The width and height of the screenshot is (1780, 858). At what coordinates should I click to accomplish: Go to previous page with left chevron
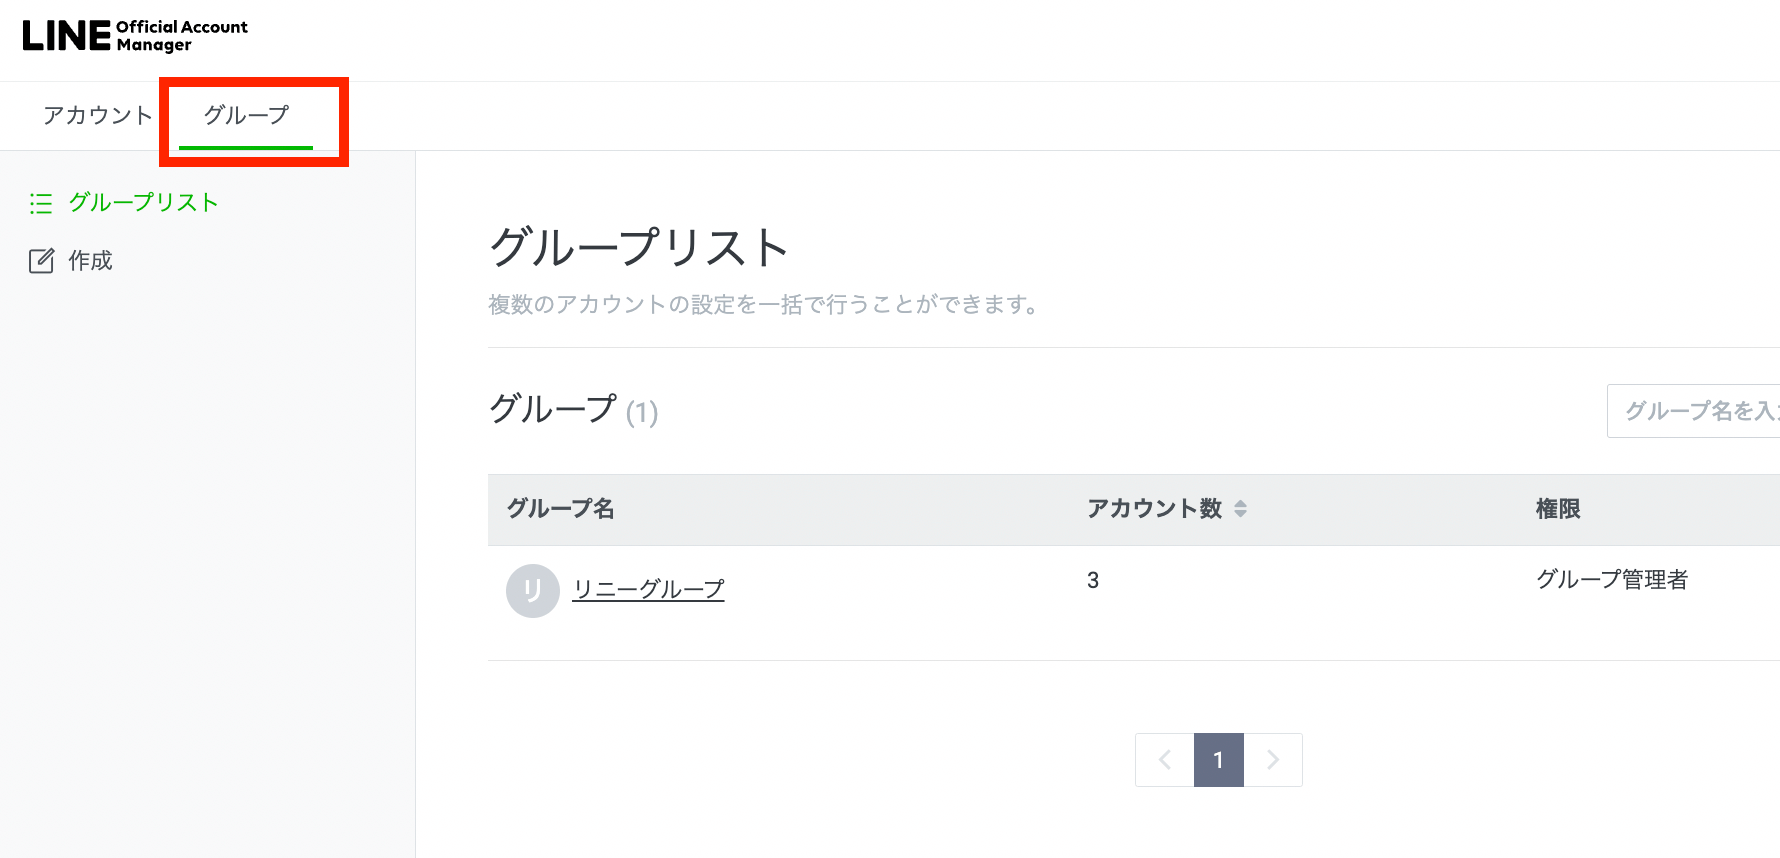coord(1164,760)
